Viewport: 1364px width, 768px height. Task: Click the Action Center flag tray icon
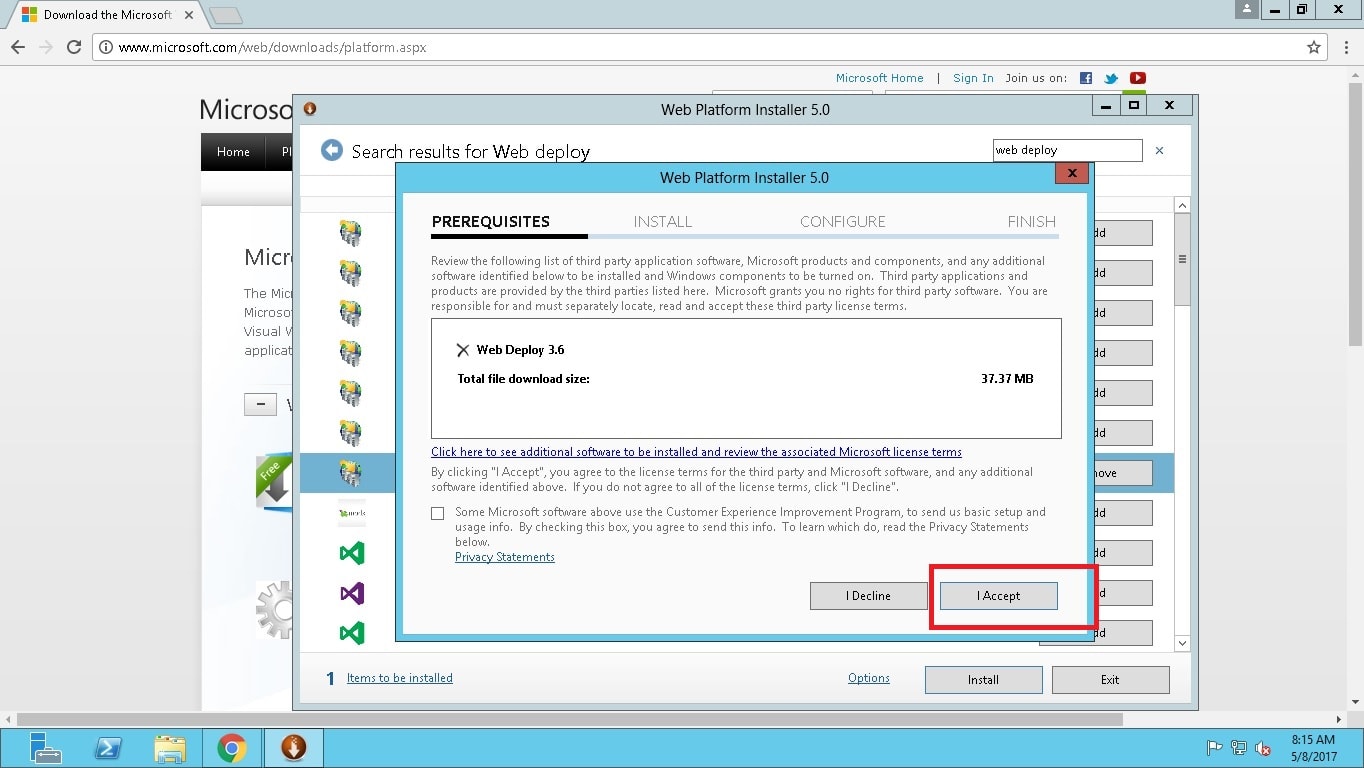[x=1215, y=748]
